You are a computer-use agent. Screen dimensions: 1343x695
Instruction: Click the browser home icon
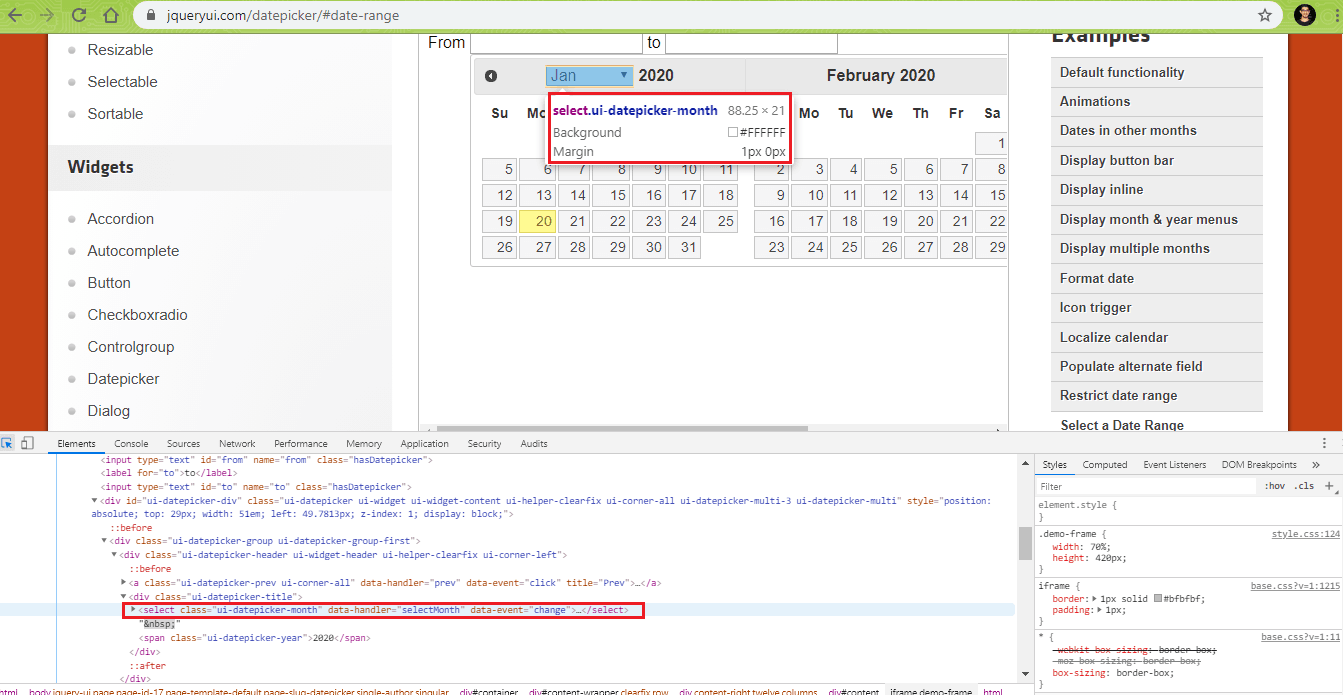click(x=110, y=15)
